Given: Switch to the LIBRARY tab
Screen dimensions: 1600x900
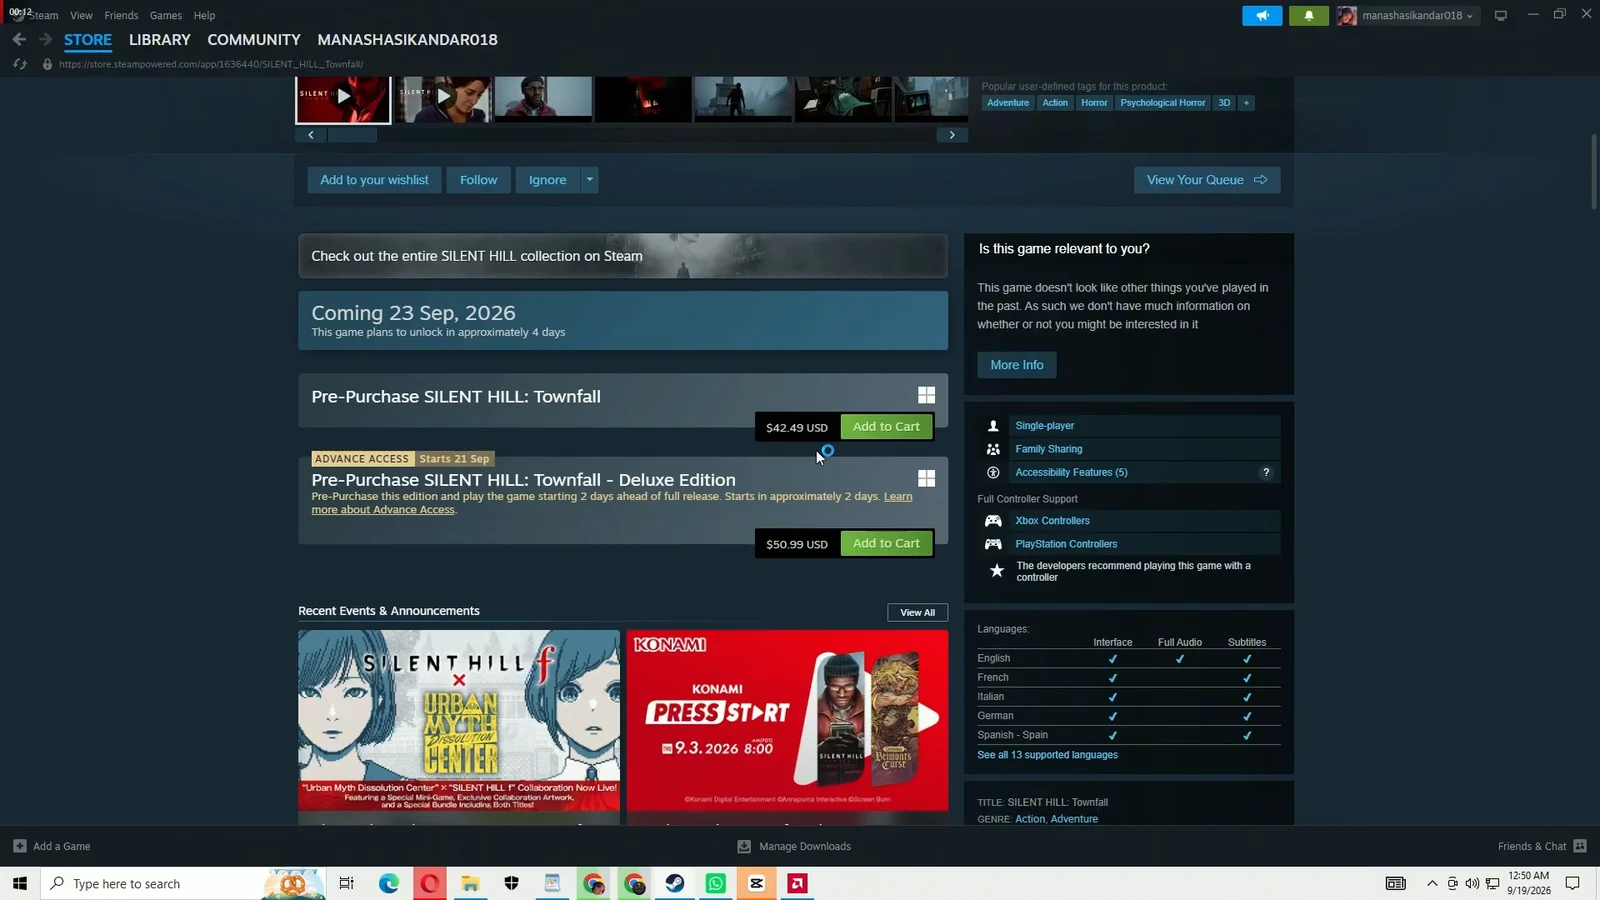Looking at the screenshot, I should 159,40.
